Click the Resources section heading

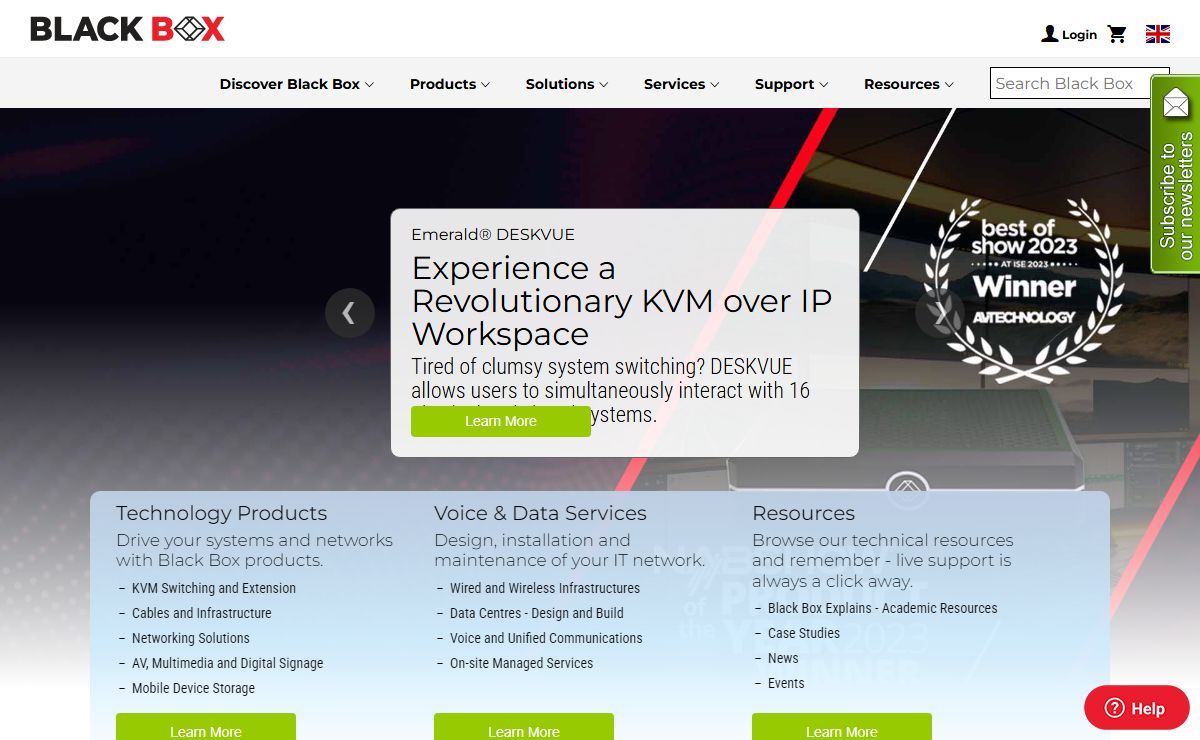[804, 513]
